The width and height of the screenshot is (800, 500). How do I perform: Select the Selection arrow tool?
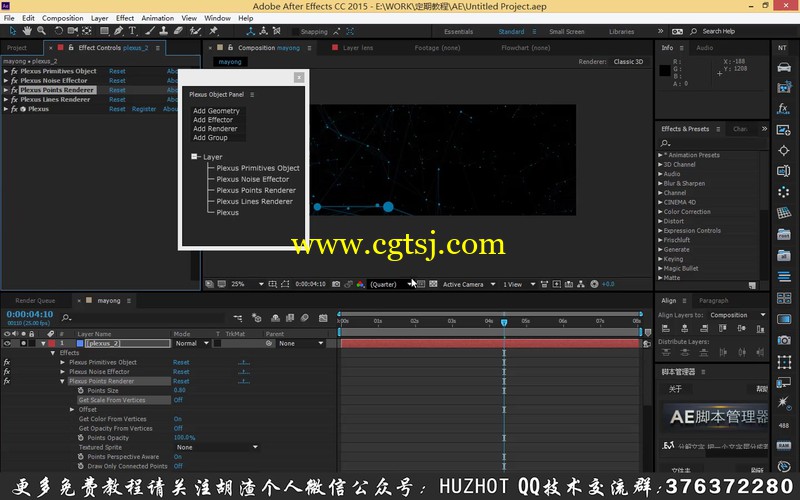coord(13,31)
